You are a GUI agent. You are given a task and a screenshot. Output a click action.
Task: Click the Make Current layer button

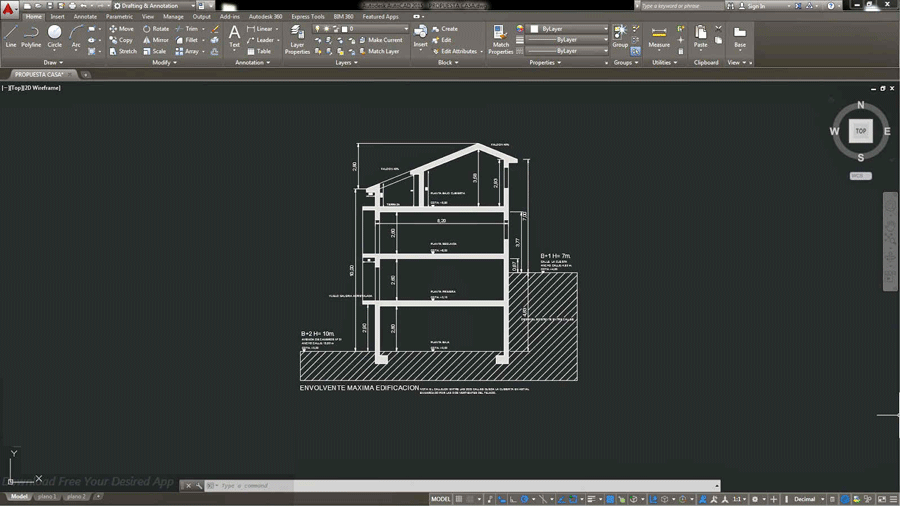381,40
